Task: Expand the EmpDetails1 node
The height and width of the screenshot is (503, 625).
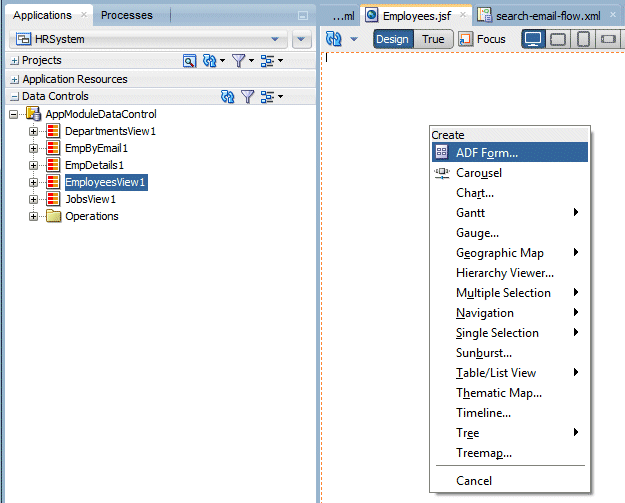Action: [x=33, y=165]
